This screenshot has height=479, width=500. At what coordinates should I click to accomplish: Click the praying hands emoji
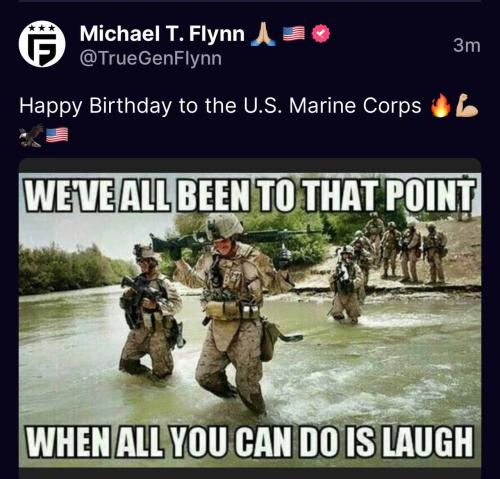click(263, 34)
